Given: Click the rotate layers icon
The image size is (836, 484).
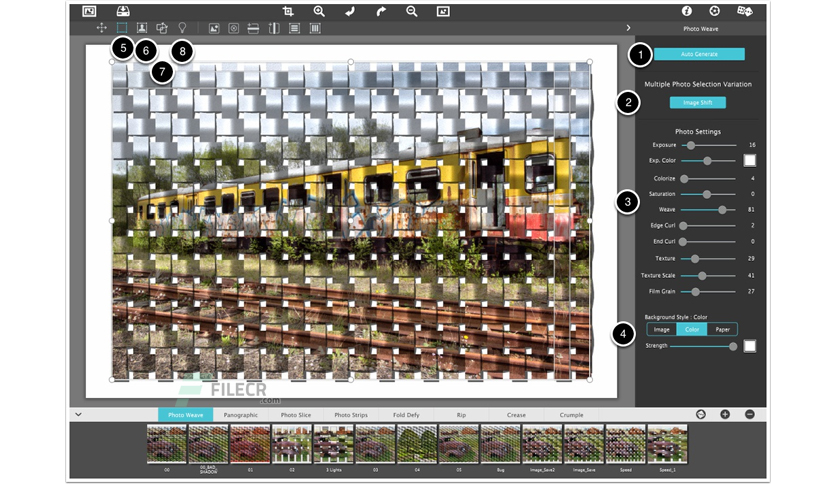Looking at the screenshot, I should 162,28.
